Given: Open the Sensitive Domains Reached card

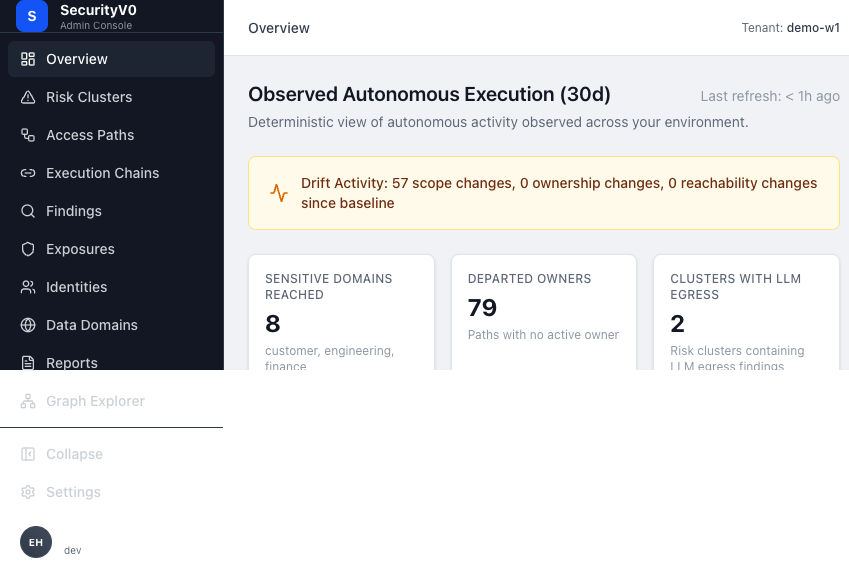Looking at the screenshot, I should (x=341, y=312).
